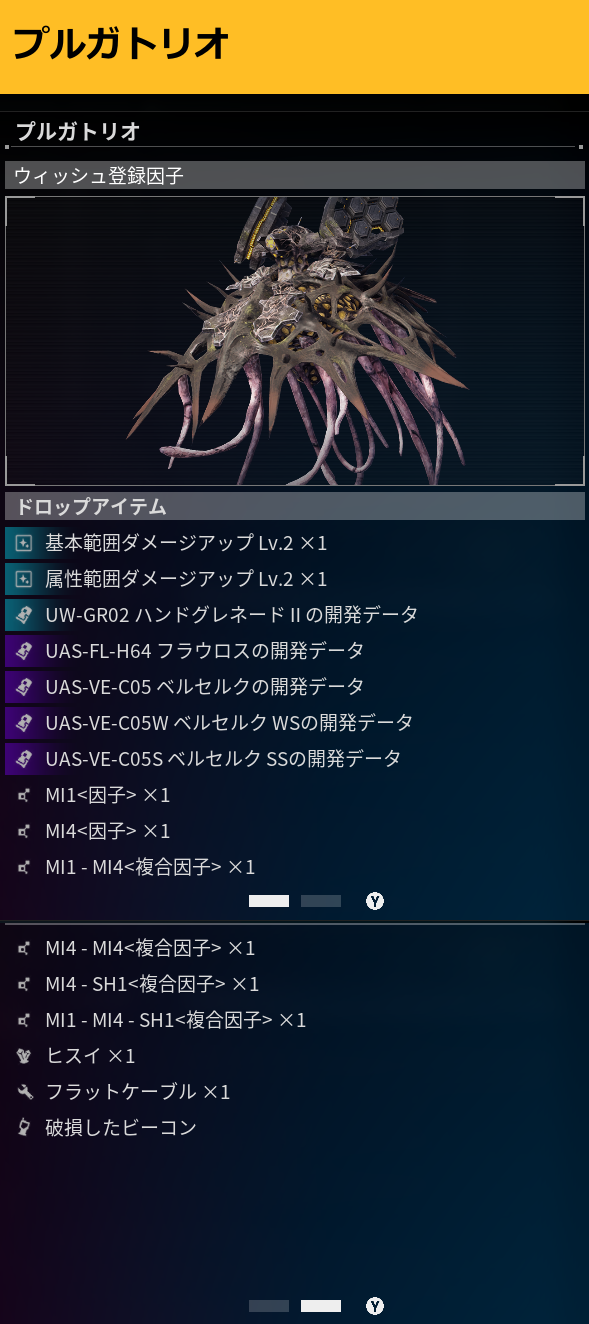Click the プルガトリオ creature image
Screen dimensions: 589x1324
tap(295, 340)
